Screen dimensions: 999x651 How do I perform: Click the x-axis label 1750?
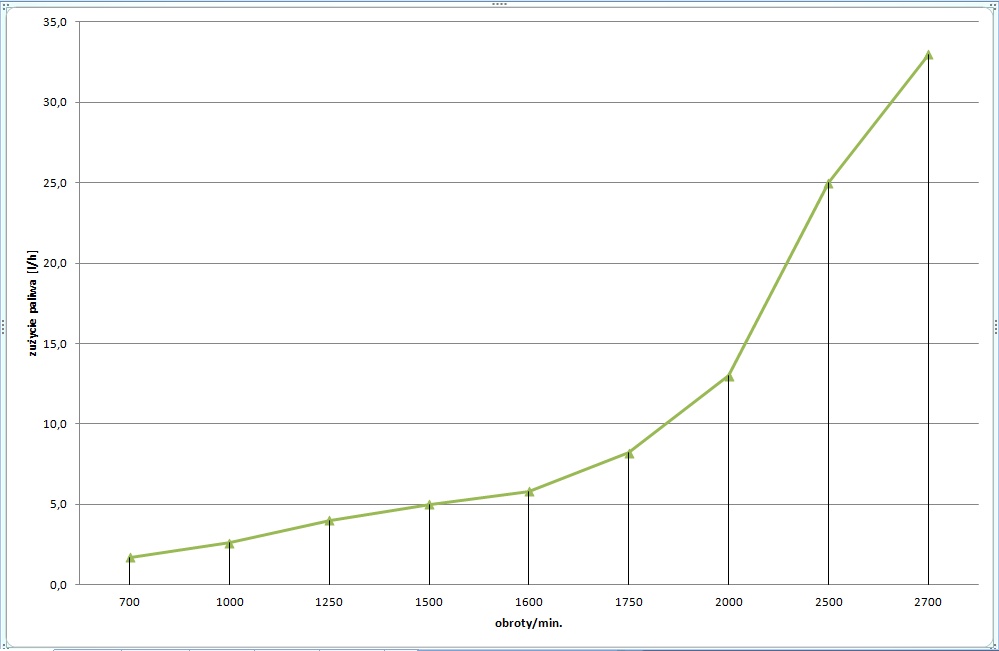629,602
